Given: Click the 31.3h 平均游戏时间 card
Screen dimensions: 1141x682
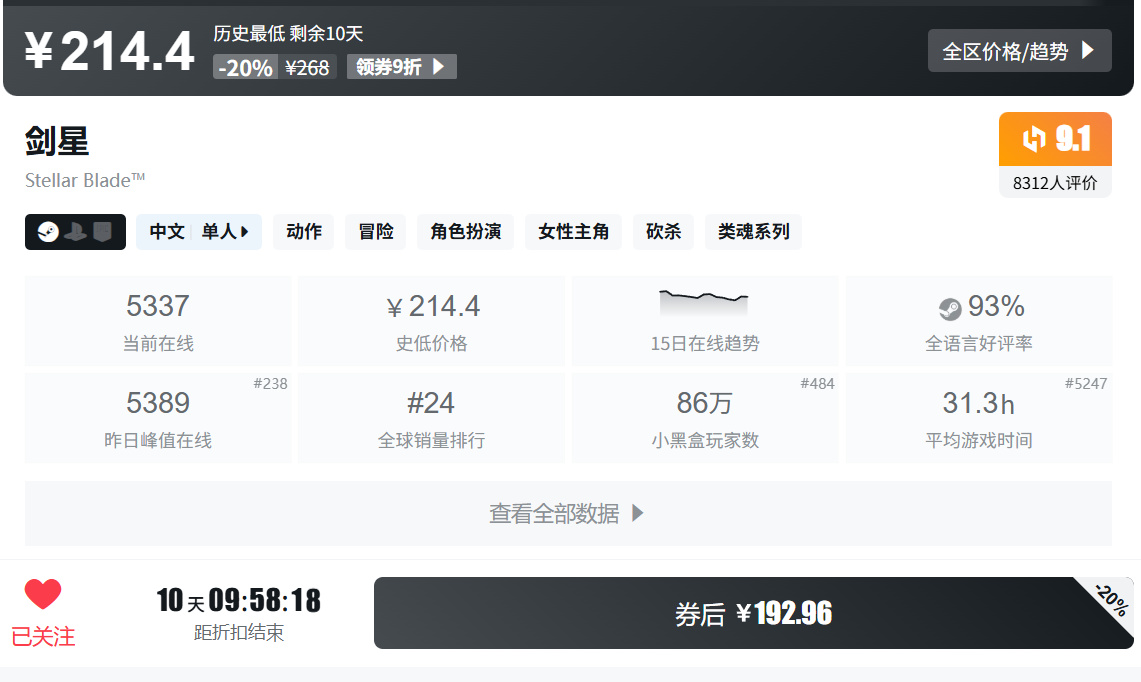Looking at the screenshot, I should click(979, 418).
